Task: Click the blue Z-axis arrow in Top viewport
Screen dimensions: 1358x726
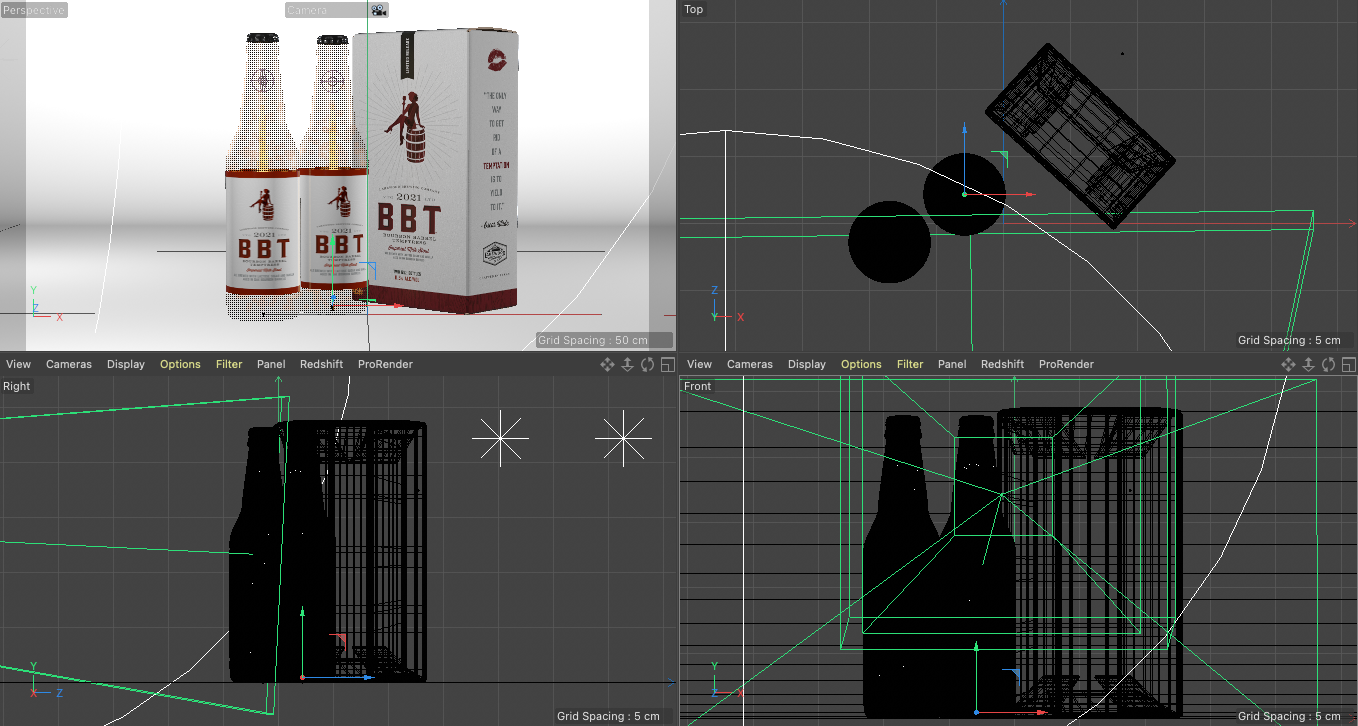Action: [x=964, y=131]
